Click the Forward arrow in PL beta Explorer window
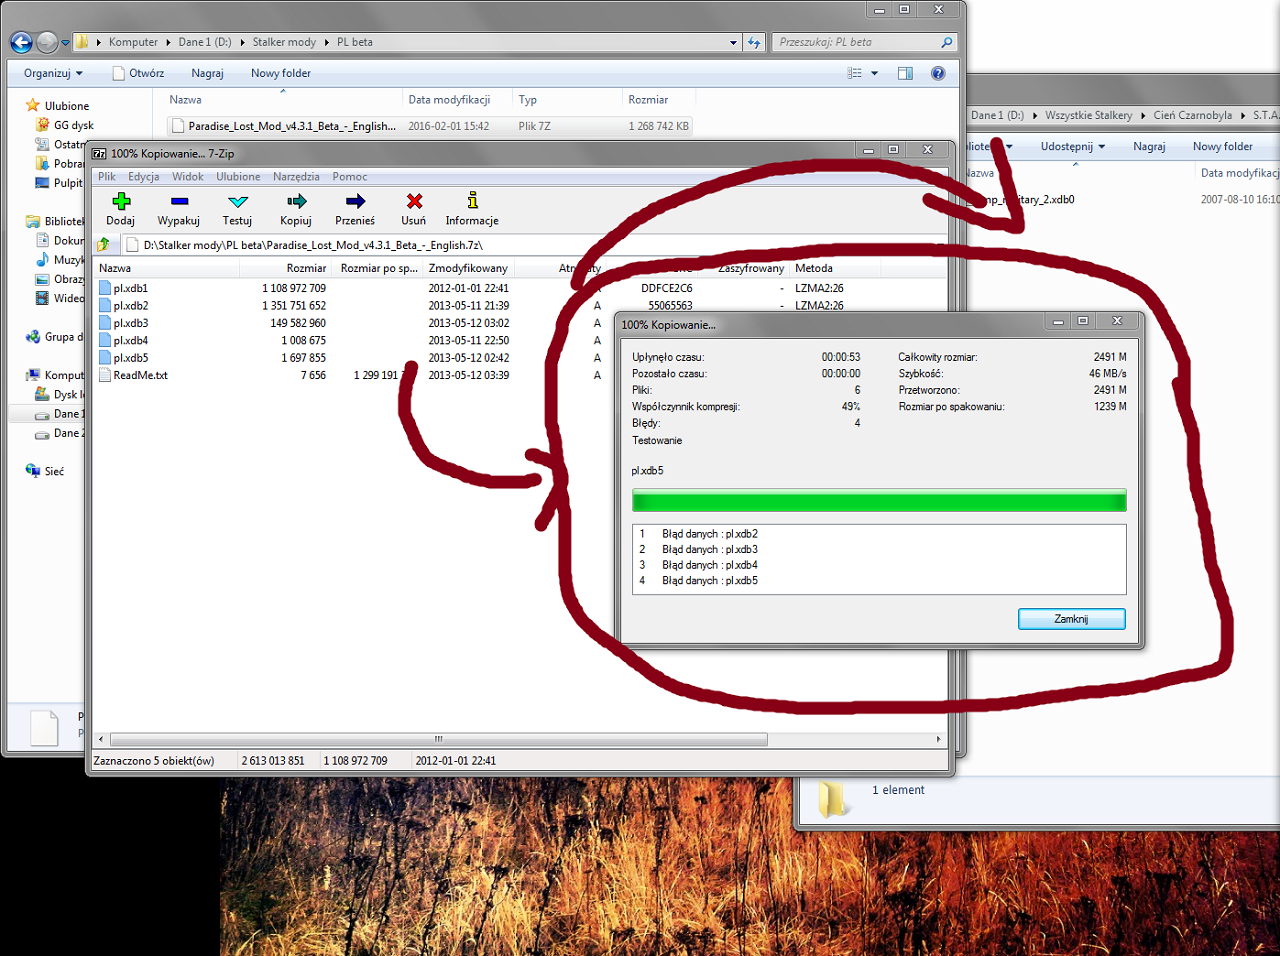Image resolution: width=1280 pixels, height=956 pixels. coord(47,42)
